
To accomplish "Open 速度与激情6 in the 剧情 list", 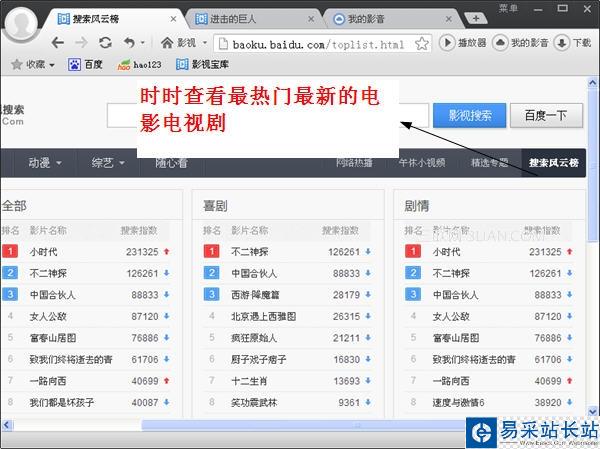I will [x=458, y=402].
